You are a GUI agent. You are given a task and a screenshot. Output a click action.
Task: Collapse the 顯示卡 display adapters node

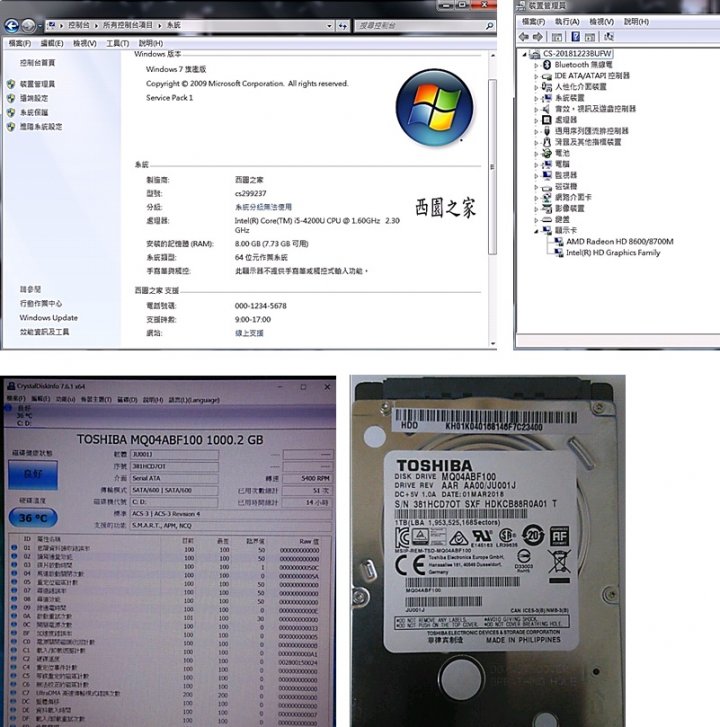point(536,231)
